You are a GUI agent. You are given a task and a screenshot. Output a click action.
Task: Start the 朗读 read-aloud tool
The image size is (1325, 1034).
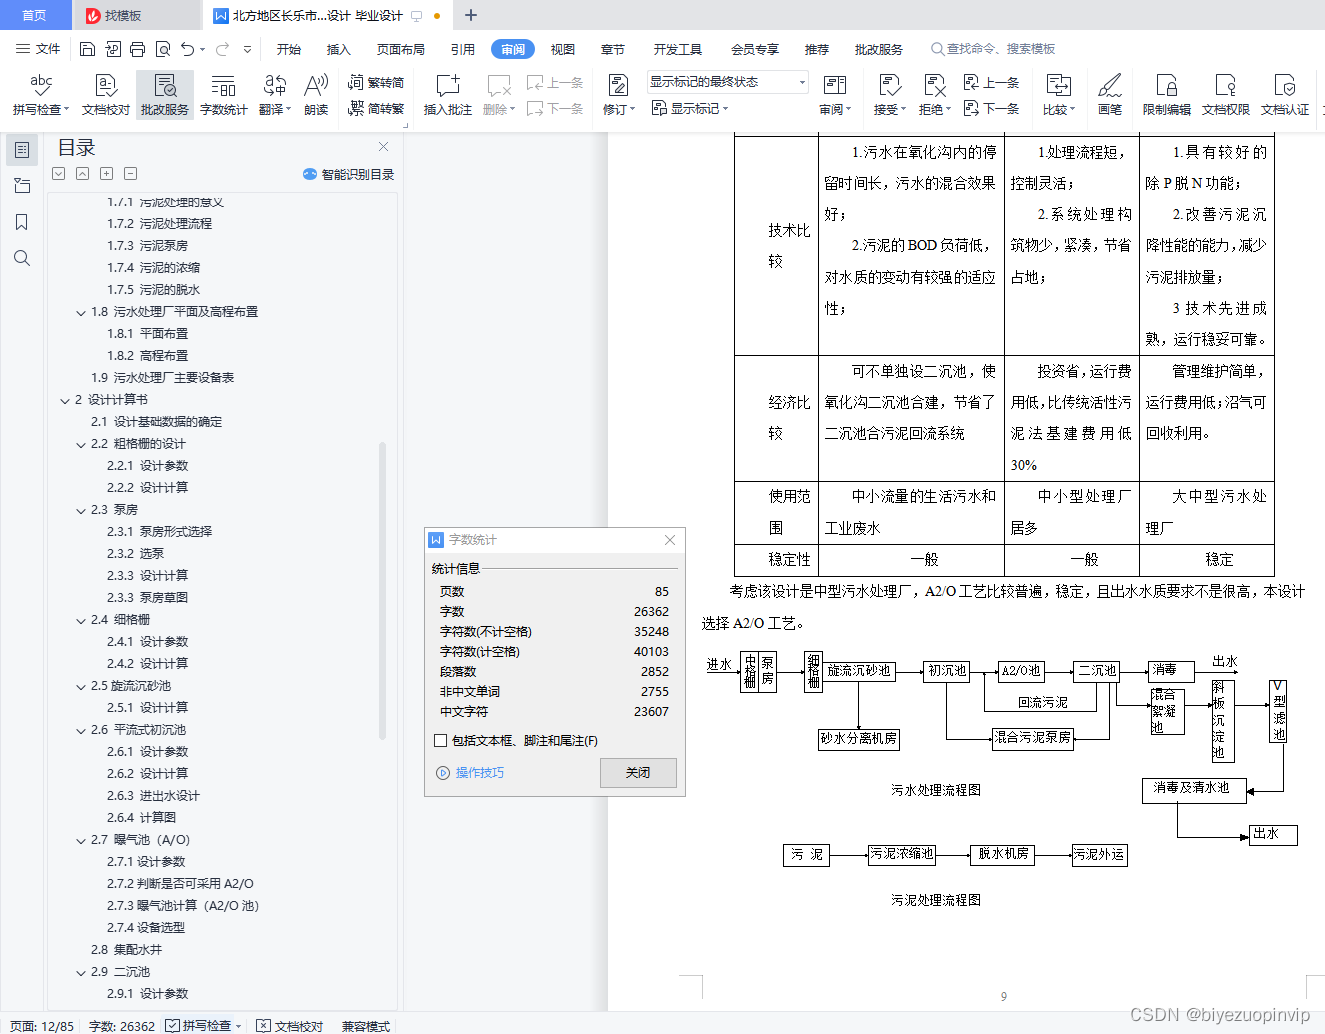(x=316, y=95)
